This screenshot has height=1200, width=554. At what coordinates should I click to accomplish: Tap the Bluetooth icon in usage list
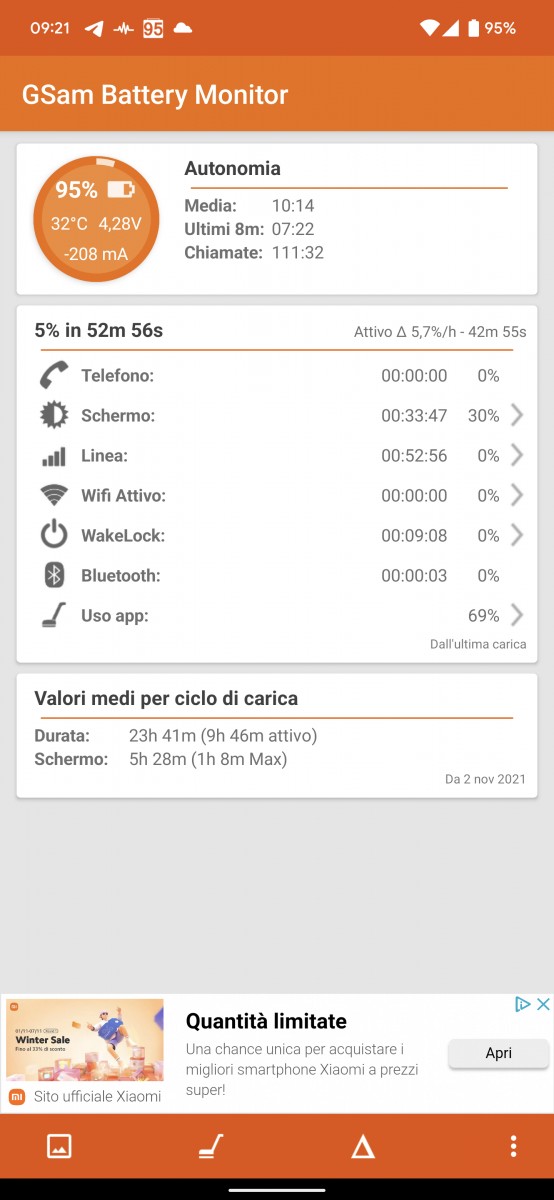coord(54,575)
